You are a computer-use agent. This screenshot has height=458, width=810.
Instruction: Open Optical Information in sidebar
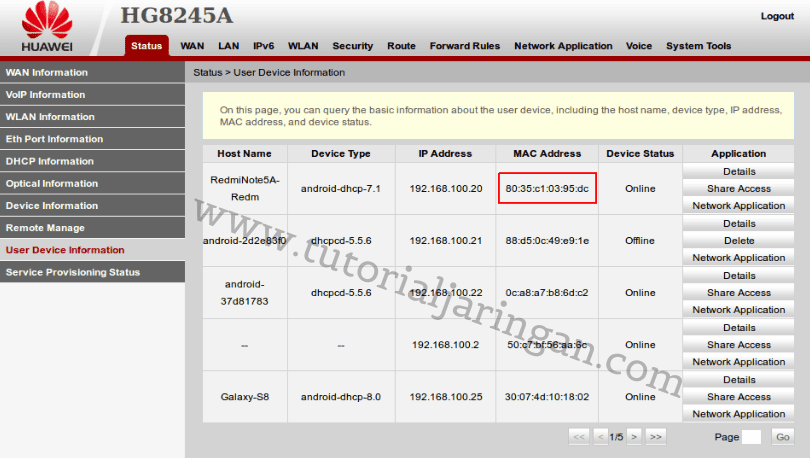point(92,183)
